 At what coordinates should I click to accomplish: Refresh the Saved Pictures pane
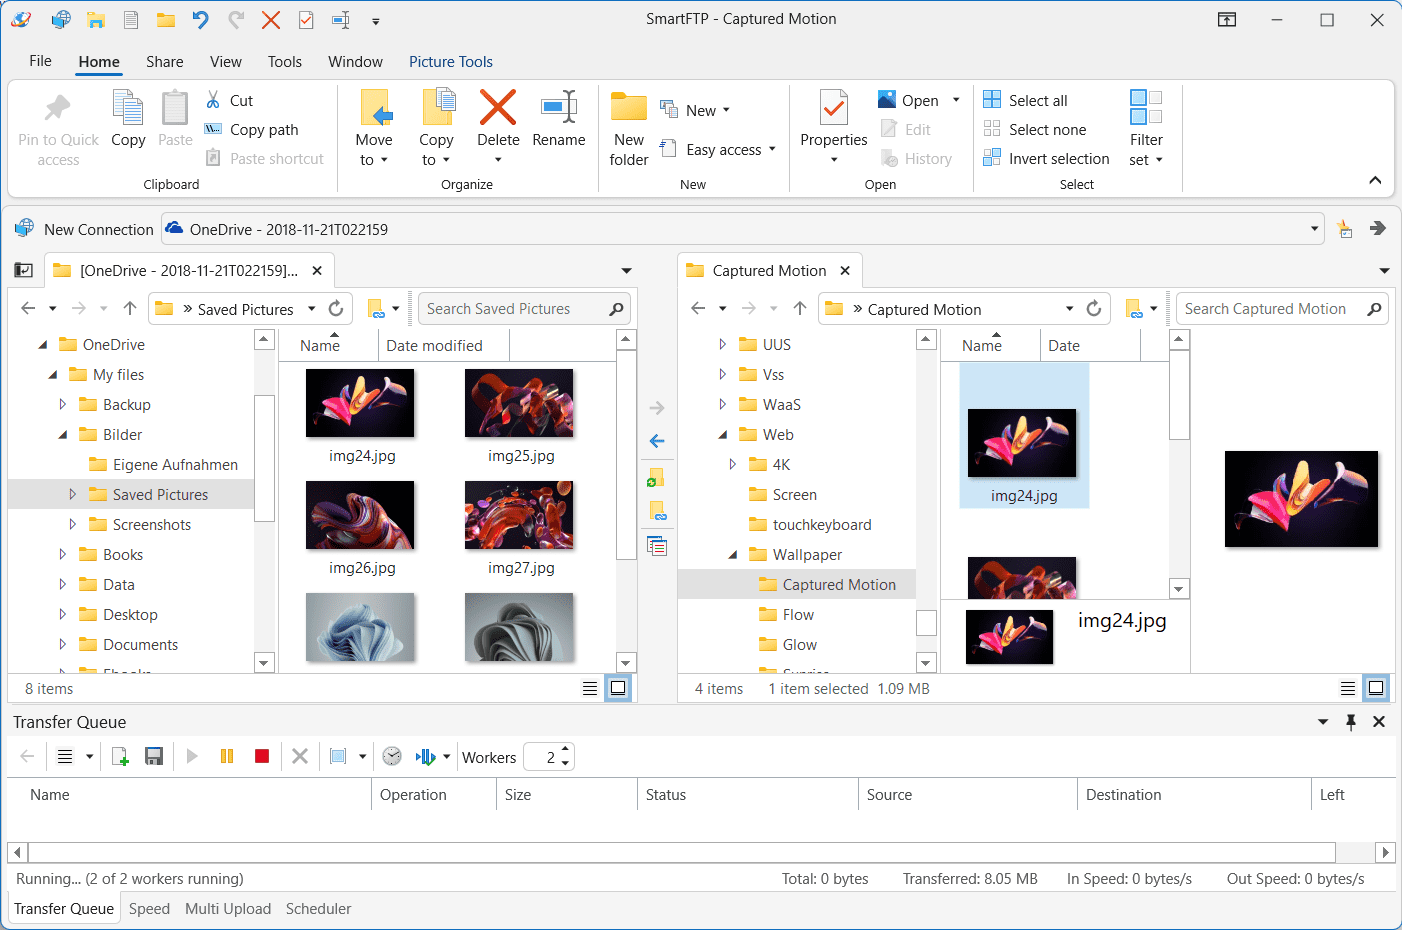pyautogui.click(x=336, y=309)
